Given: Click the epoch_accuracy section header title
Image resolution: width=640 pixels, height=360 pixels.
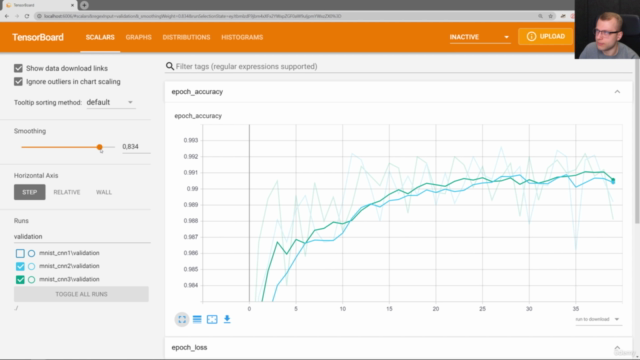Looking at the screenshot, I should click(197, 92).
